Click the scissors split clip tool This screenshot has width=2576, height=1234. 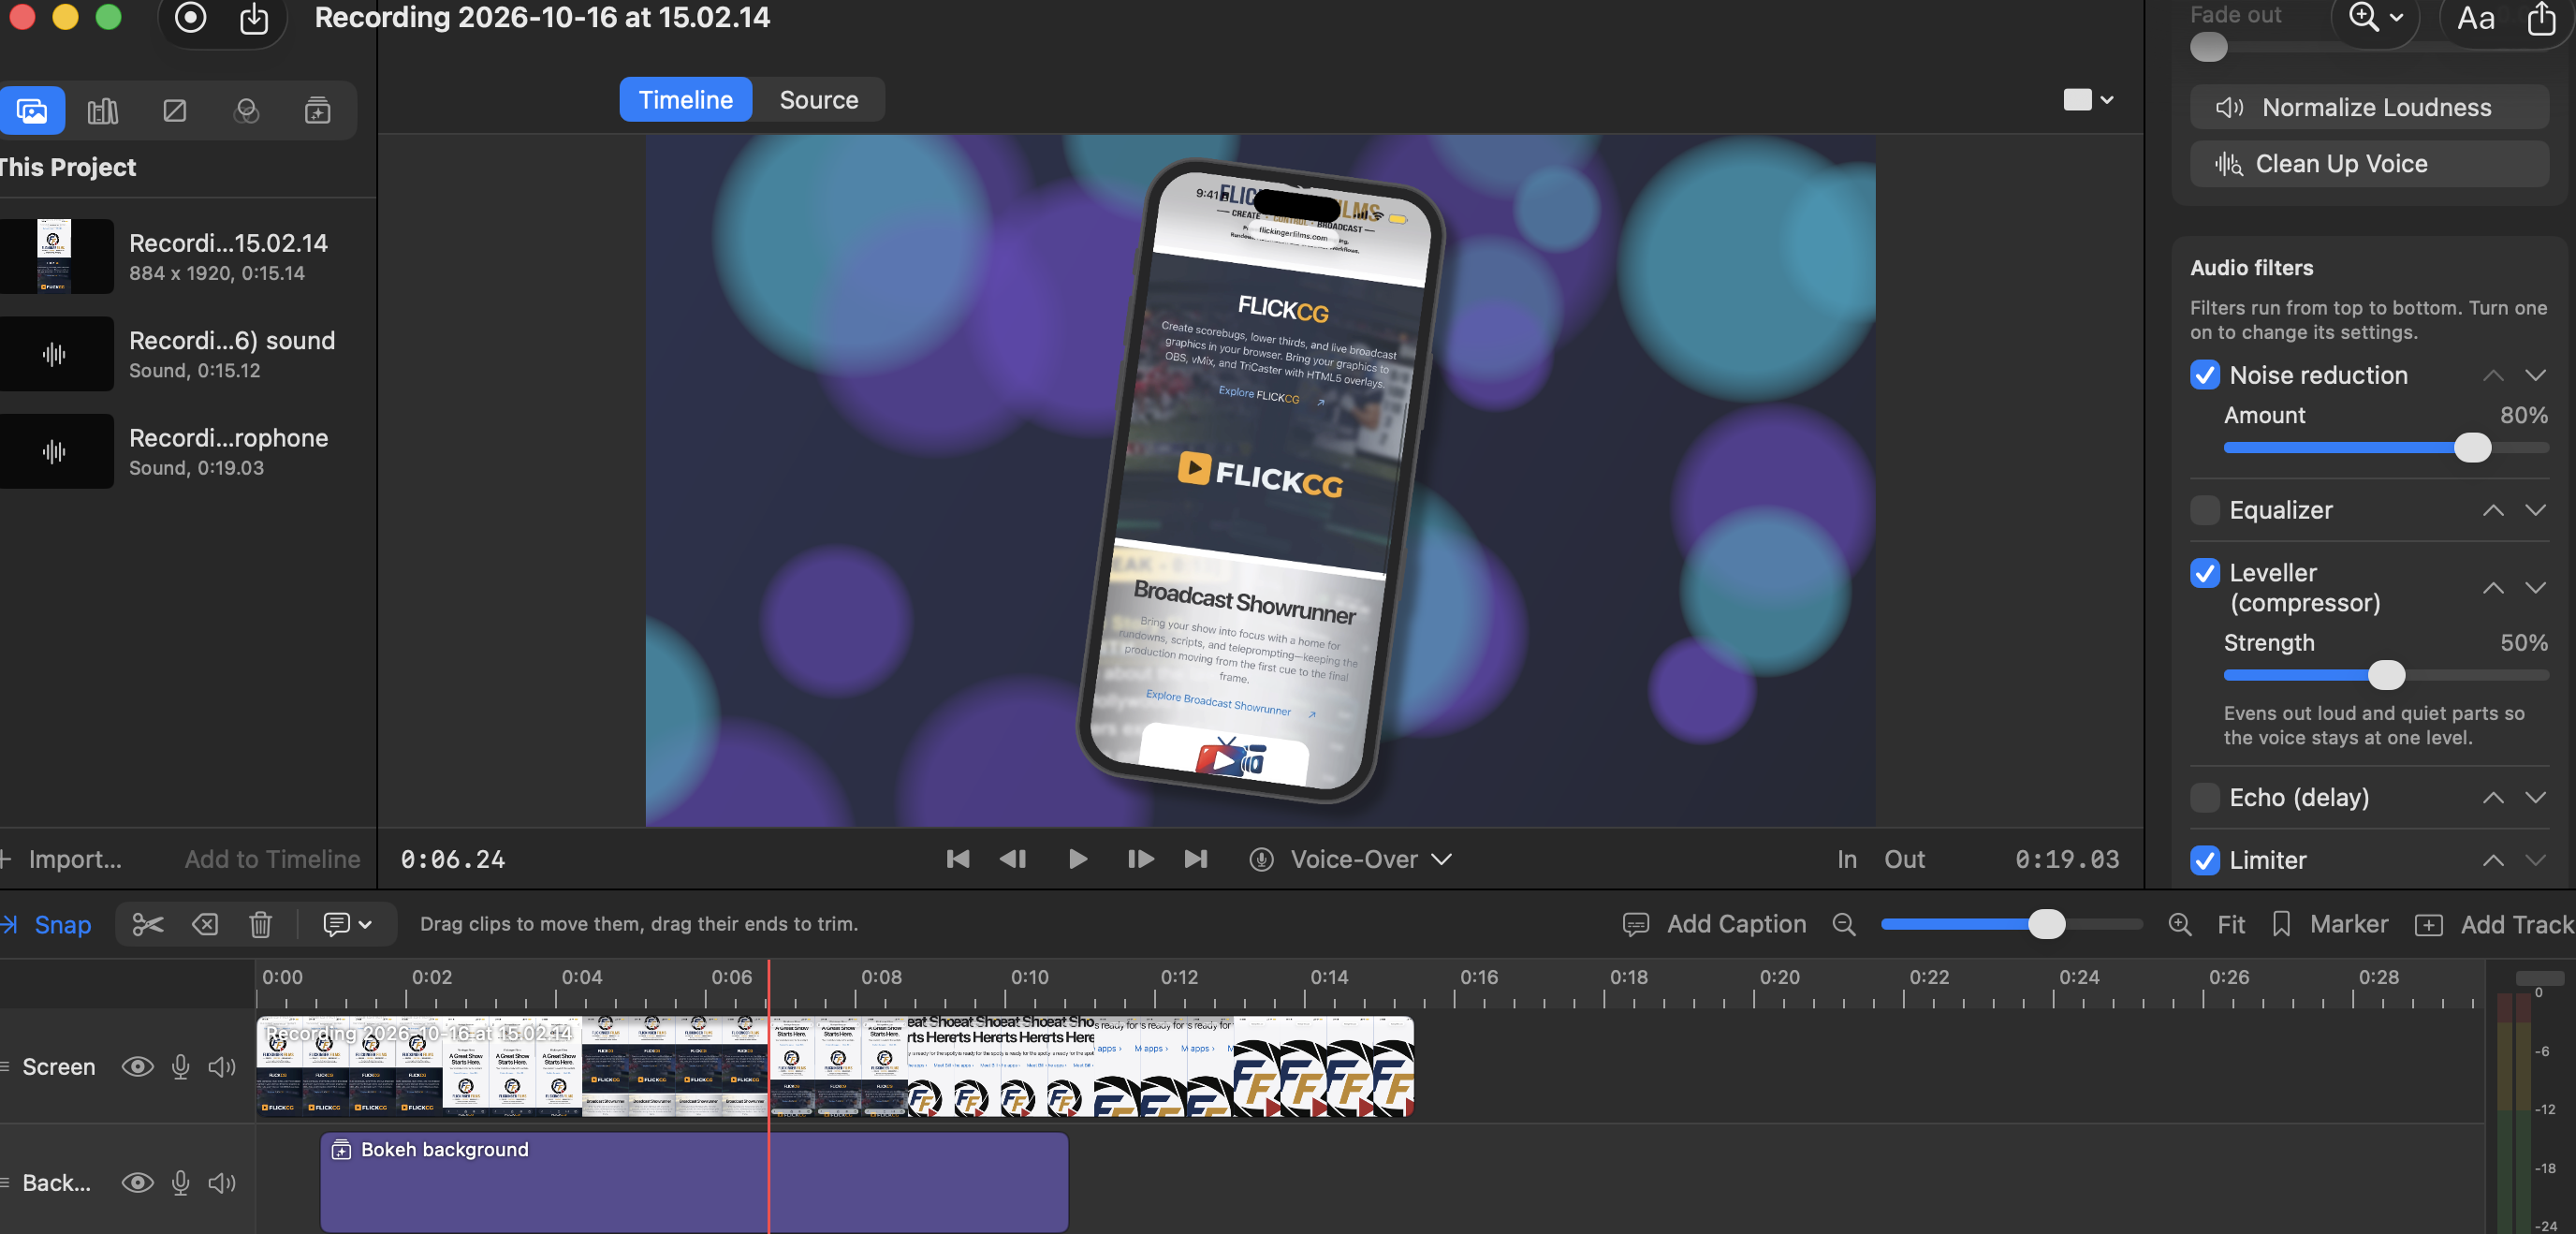(x=147, y=924)
